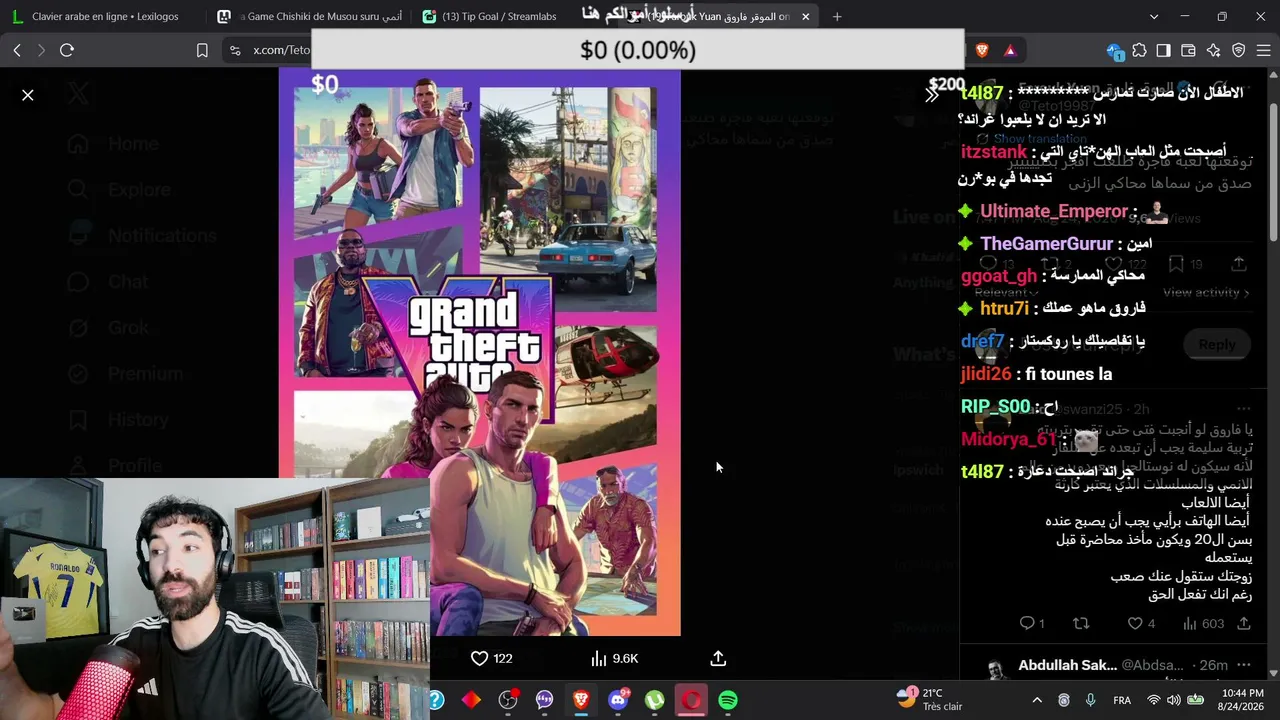Screen dimensions: 1280x720
Task: Open more options on Abdullah Sak comment
Action: (x=1244, y=665)
